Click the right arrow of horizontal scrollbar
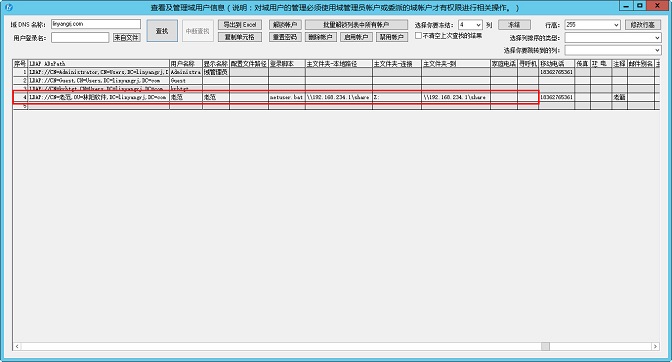The width and height of the screenshot is (672, 362). click(x=656, y=346)
